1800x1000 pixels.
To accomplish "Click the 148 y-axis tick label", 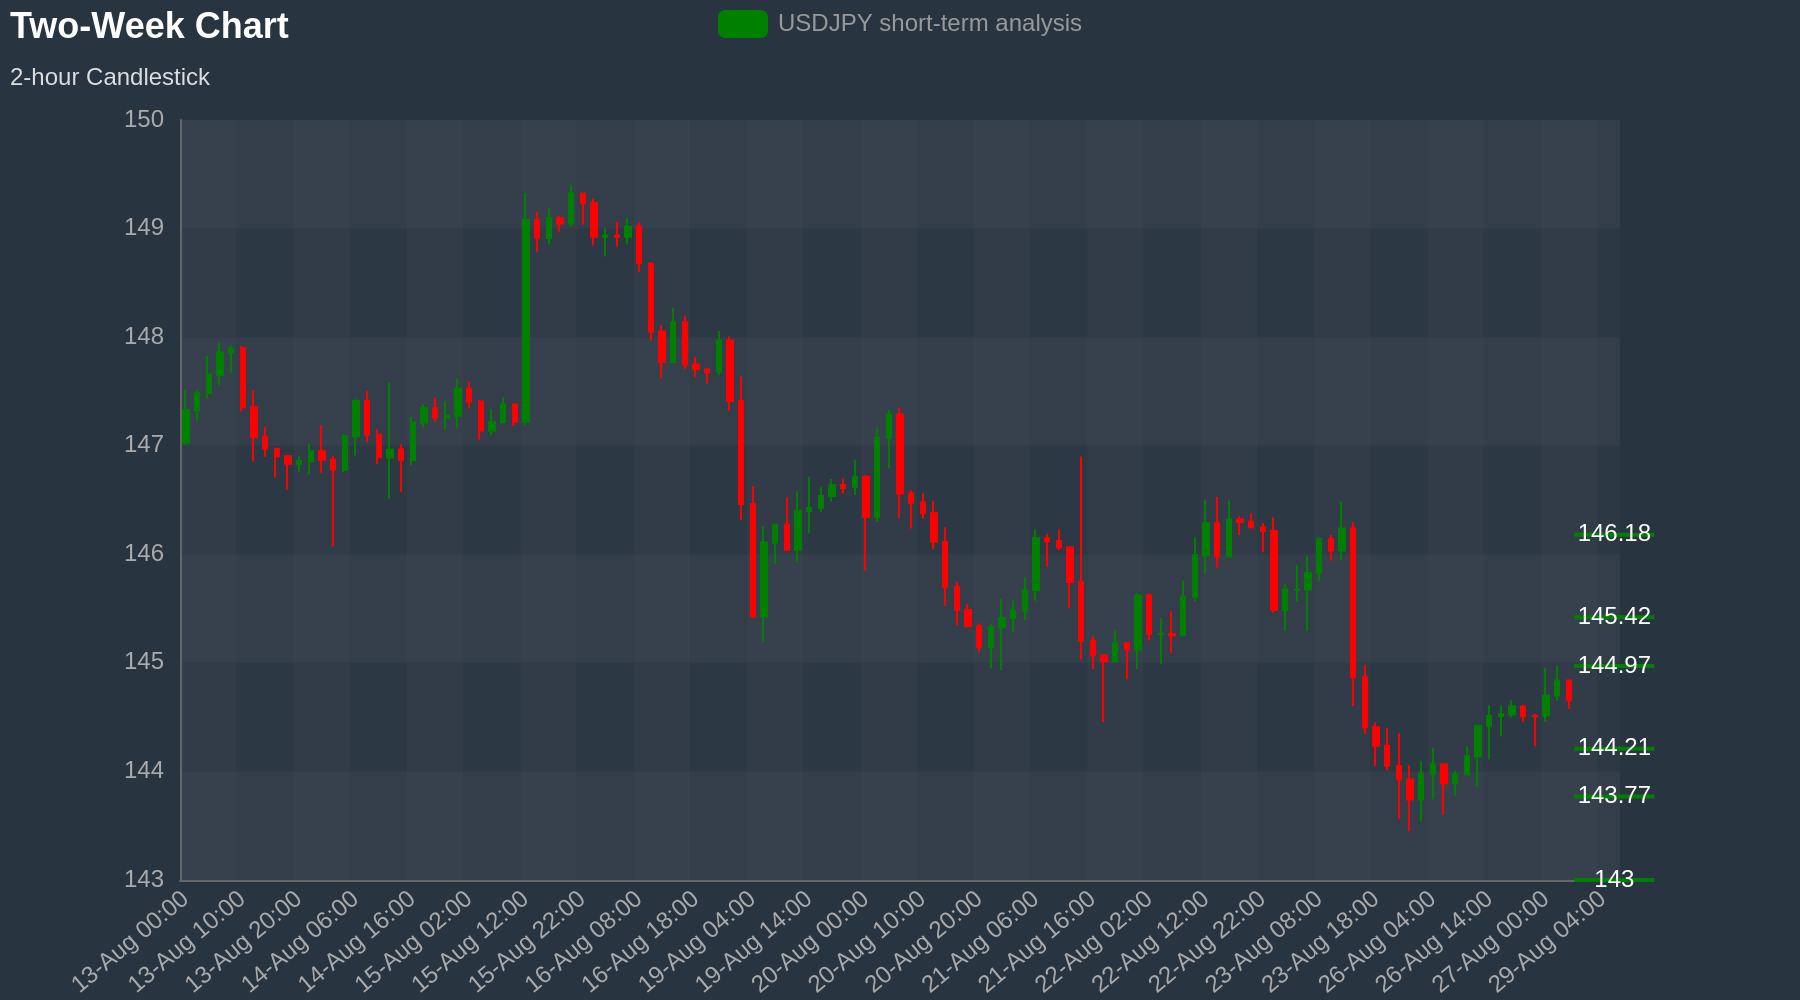I will (x=144, y=337).
